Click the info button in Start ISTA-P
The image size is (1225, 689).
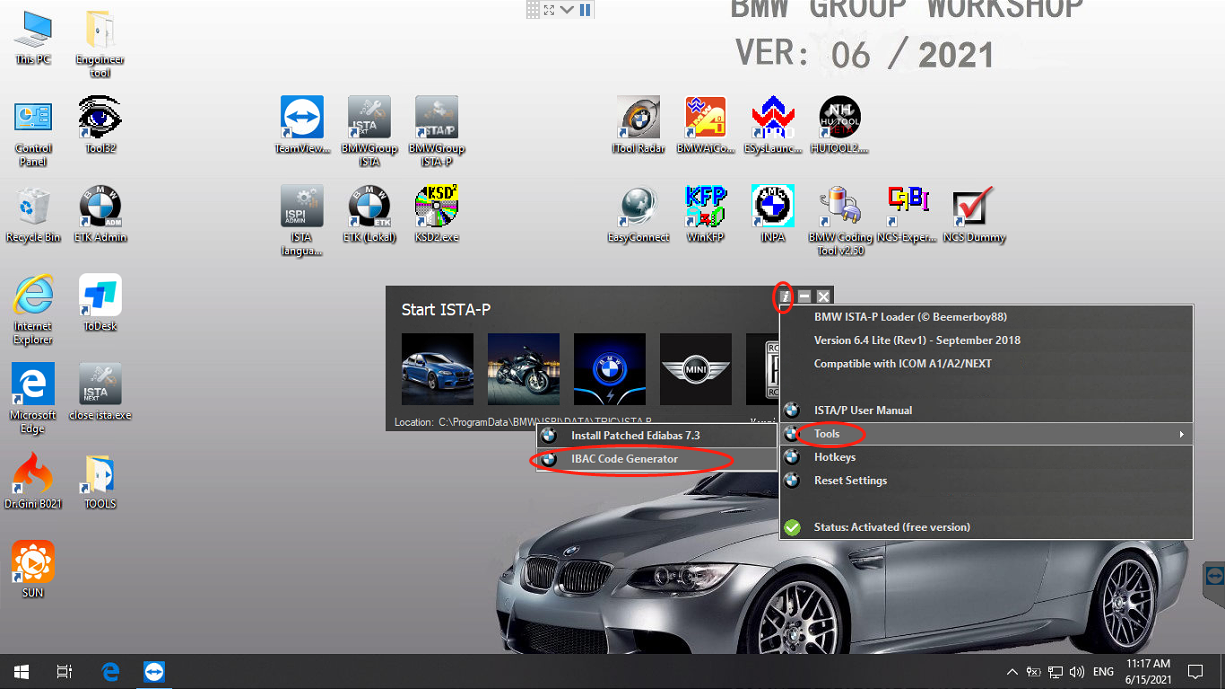point(785,296)
